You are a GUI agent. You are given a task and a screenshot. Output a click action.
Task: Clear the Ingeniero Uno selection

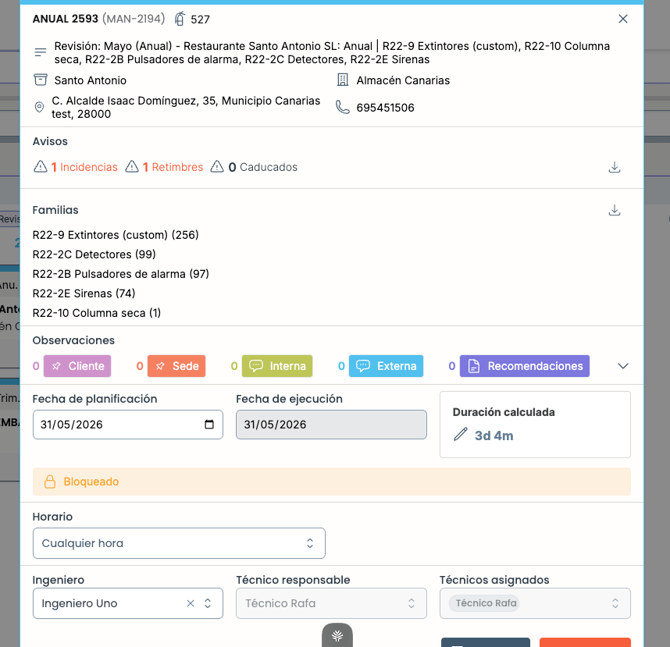(190, 603)
